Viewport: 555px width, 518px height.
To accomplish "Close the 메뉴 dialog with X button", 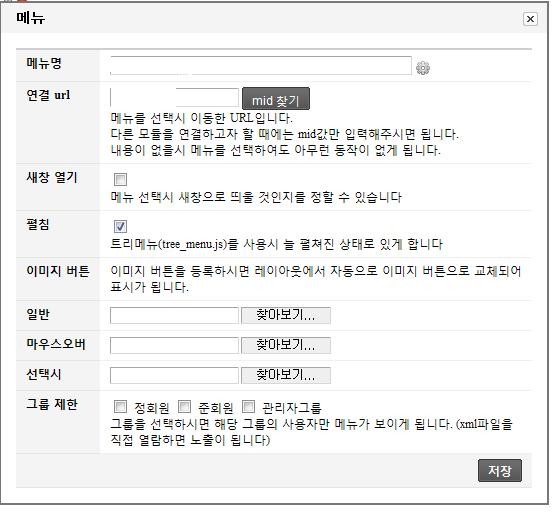I will [x=530, y=19].
